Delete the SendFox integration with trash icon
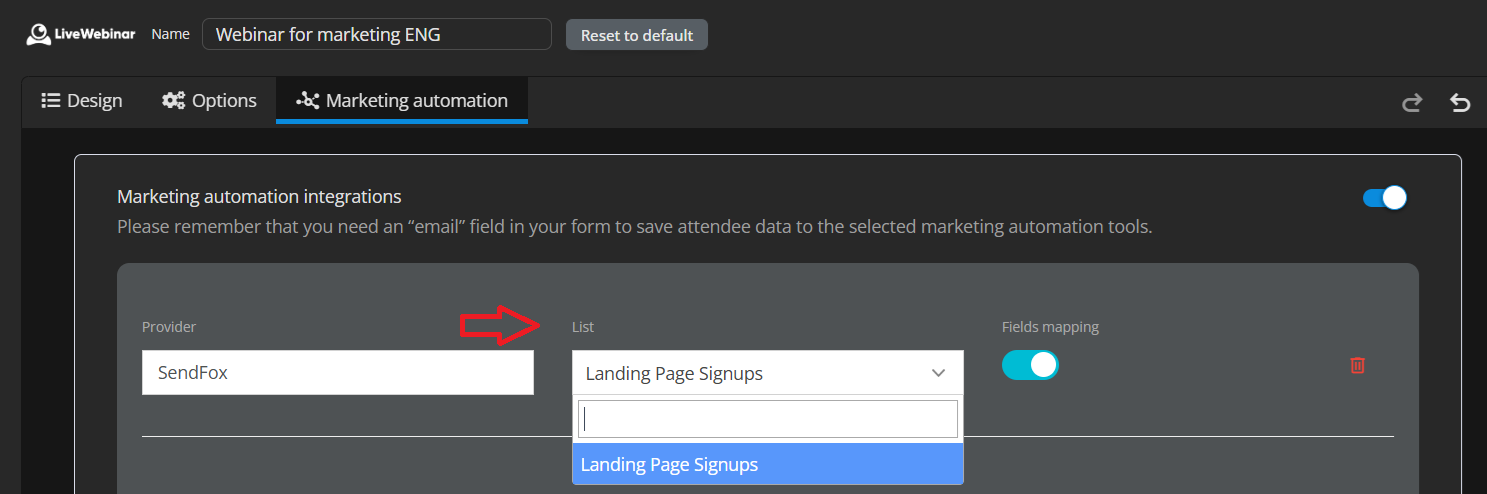1487x494 pixels. [1357, 365]
